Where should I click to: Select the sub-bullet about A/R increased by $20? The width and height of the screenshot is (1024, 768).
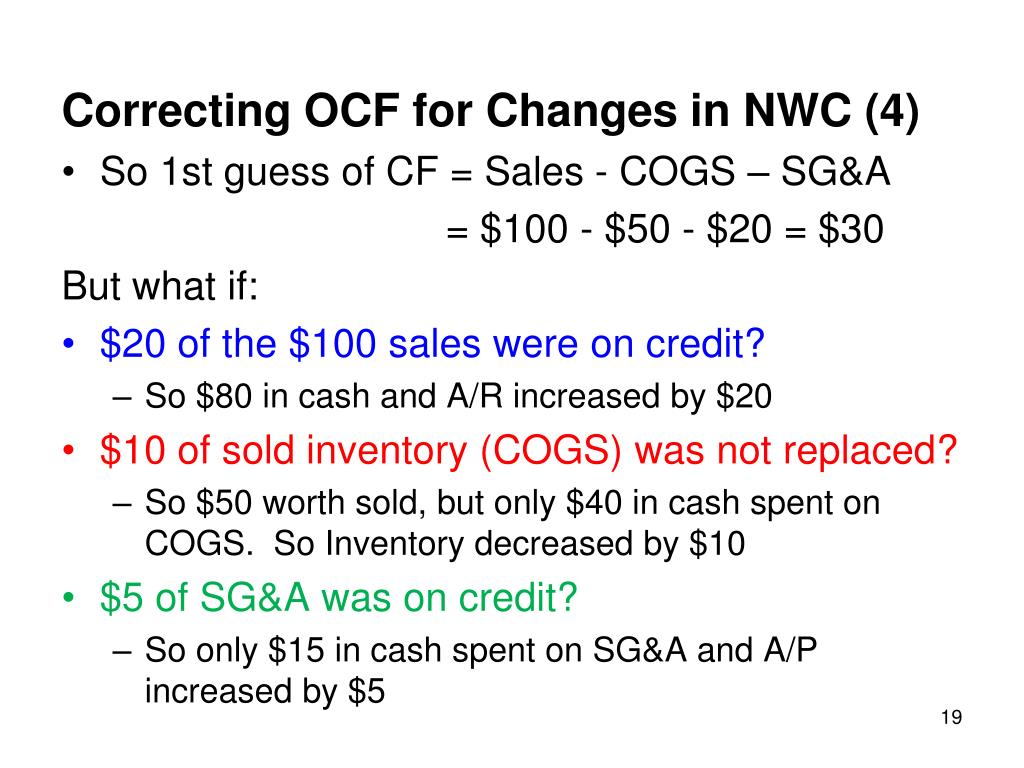coord(442,396)
